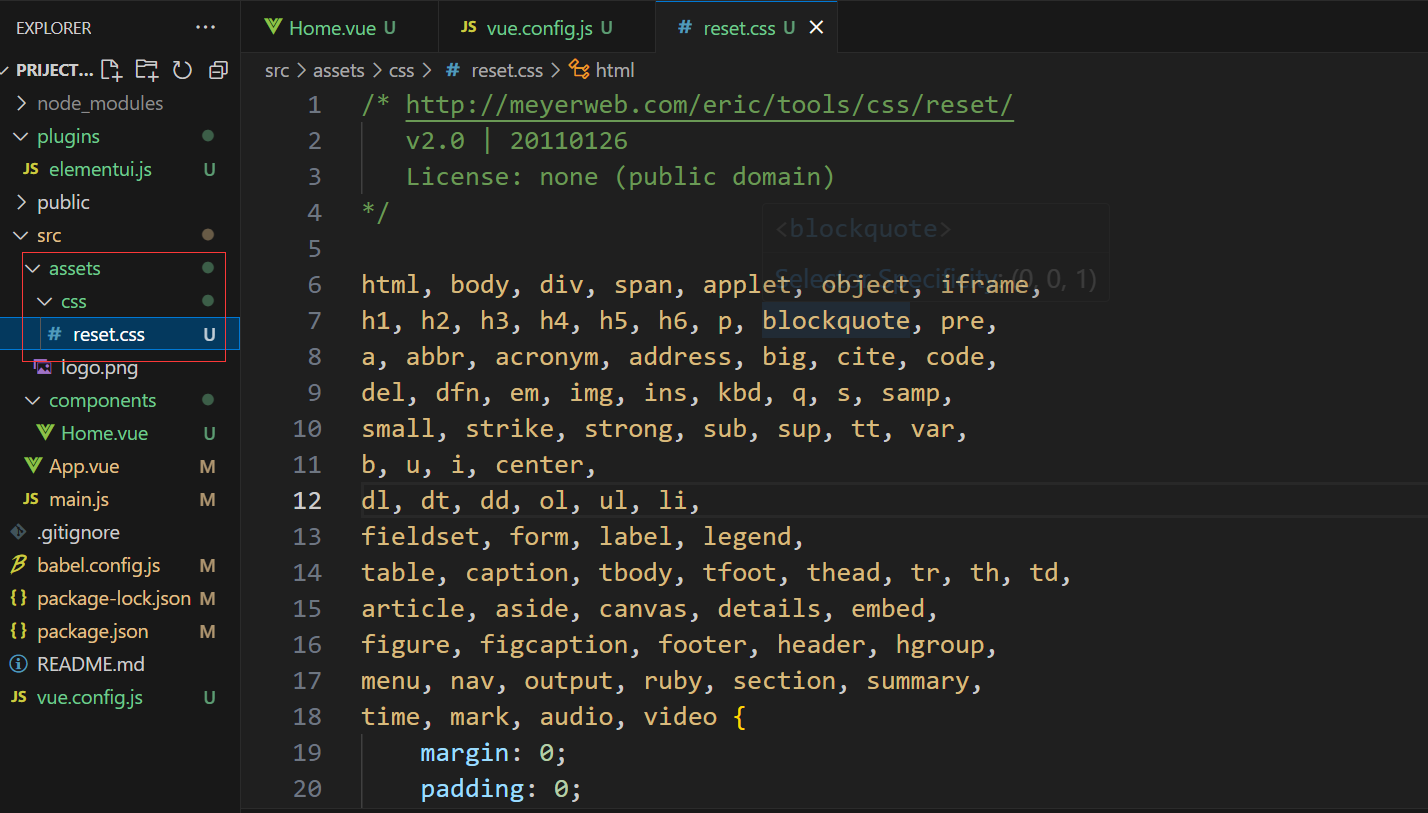
Task: Click the figcaption selector on line 16
Action: (554, 645)
